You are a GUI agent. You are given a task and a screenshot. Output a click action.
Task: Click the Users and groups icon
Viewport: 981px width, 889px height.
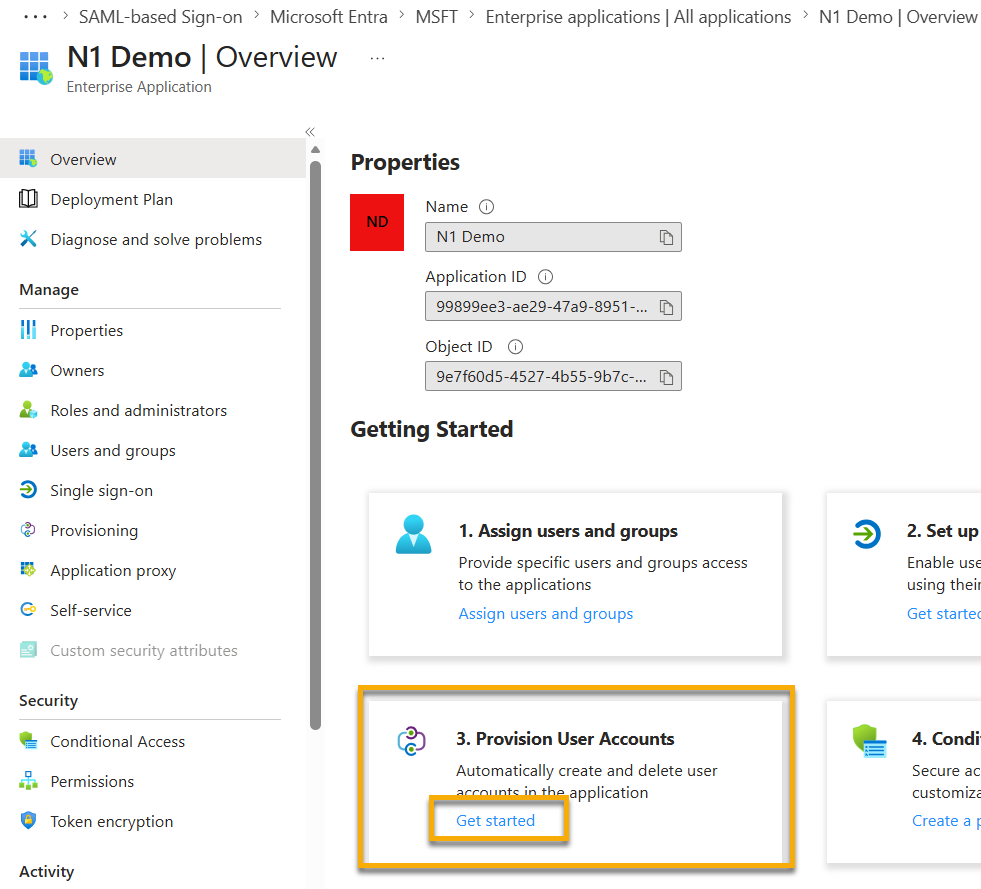pyautogui.click(x=28, y=450)
